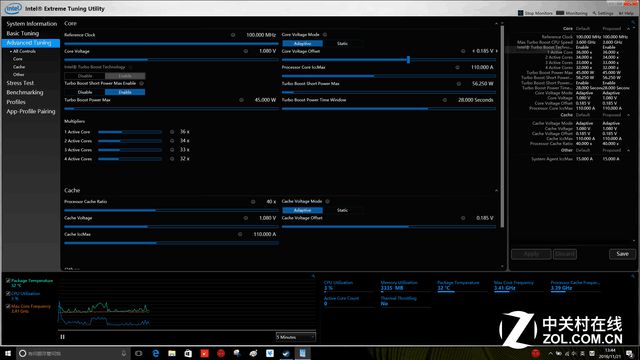Image resolution: width=640 pixels, height=360 pixels.
Task: Collapse the Cache section in tuning panel
Action: click(x=496, y=191)
